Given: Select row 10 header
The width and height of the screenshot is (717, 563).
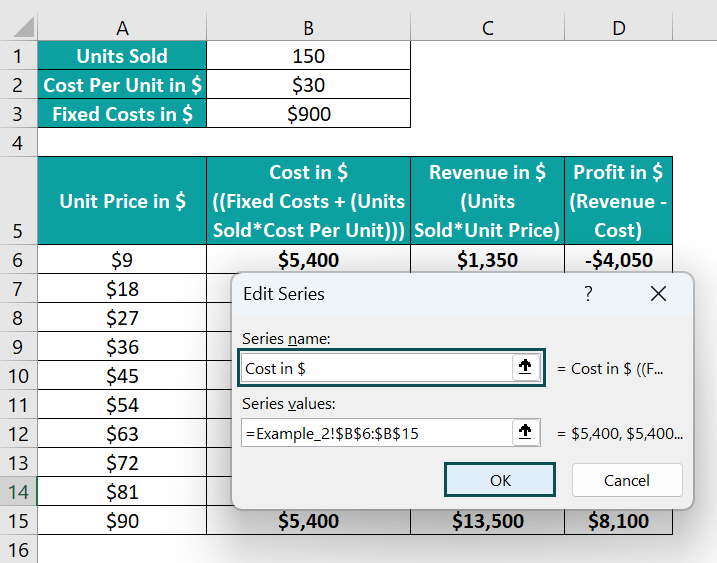Looking at the screenshot, I should 18,375.
